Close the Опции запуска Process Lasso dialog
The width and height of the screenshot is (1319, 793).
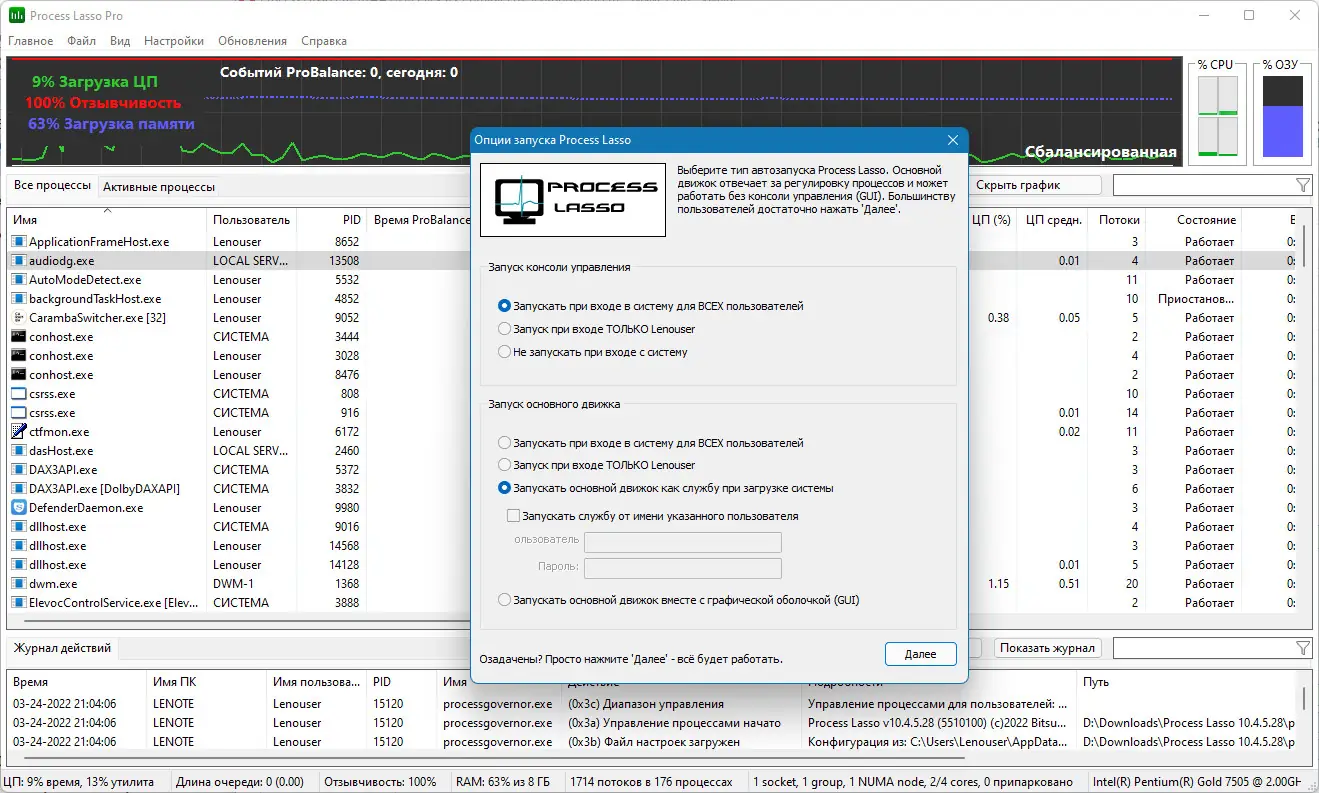tap(953, 140)
